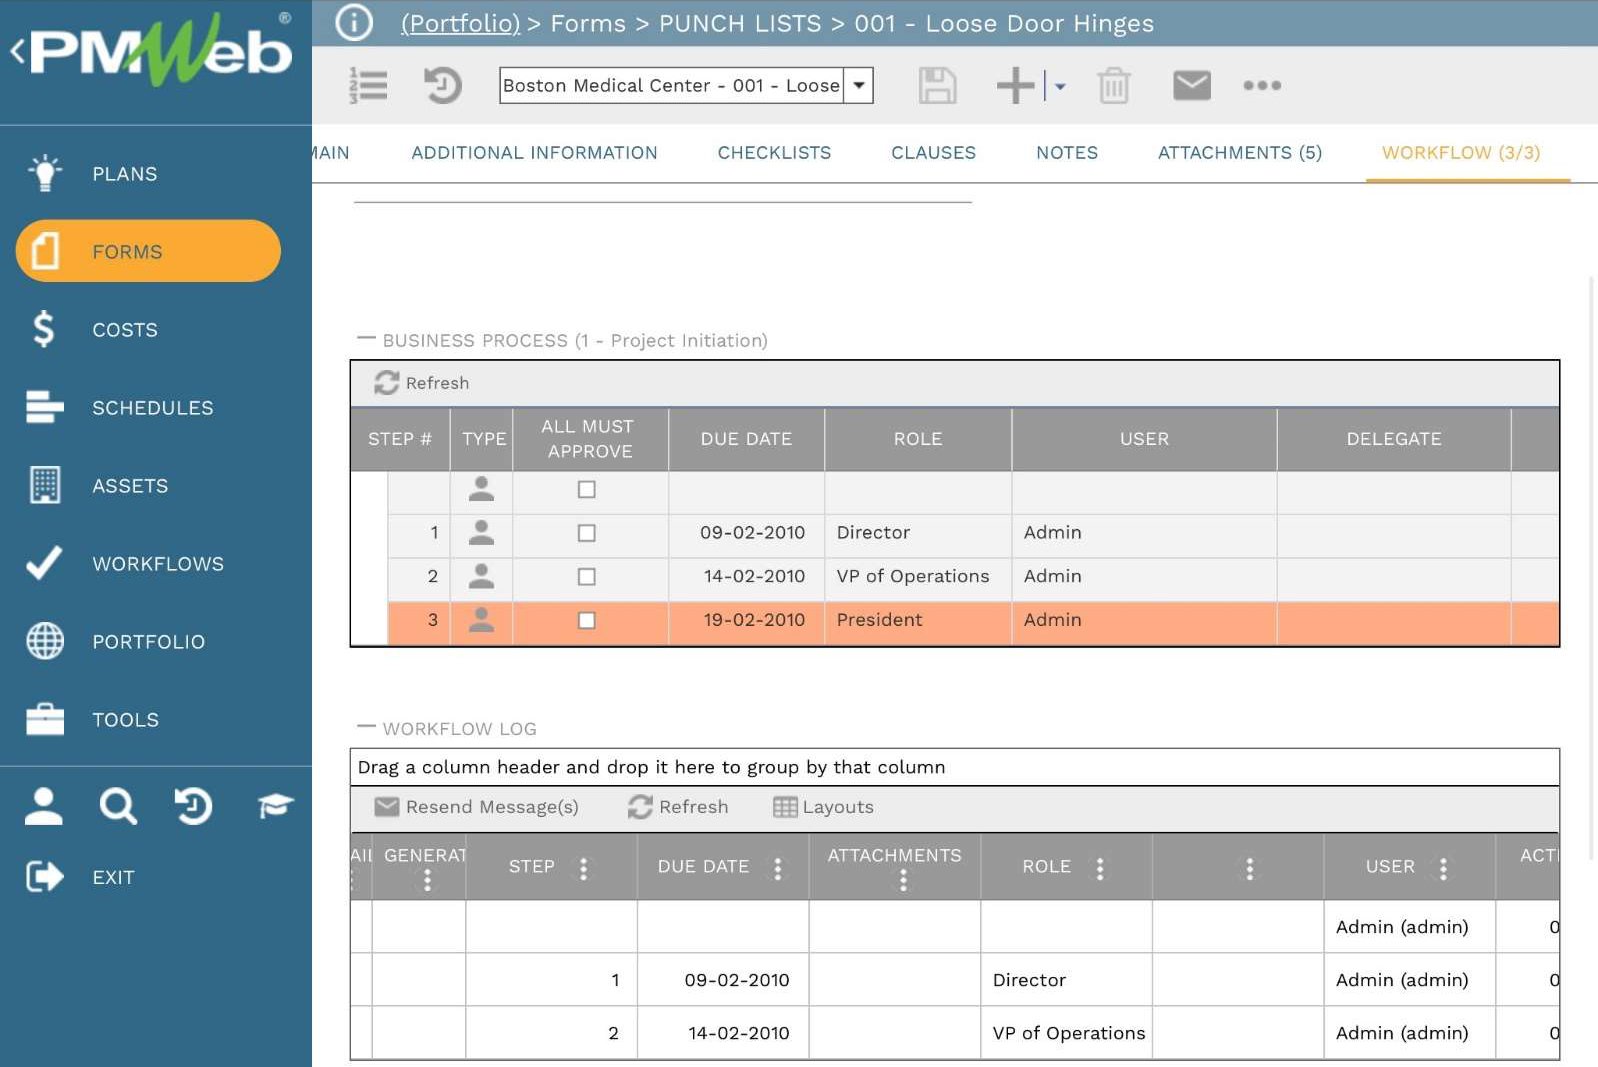
Task: Open the blank column options menu in log
Action: tap(1249, 868)
